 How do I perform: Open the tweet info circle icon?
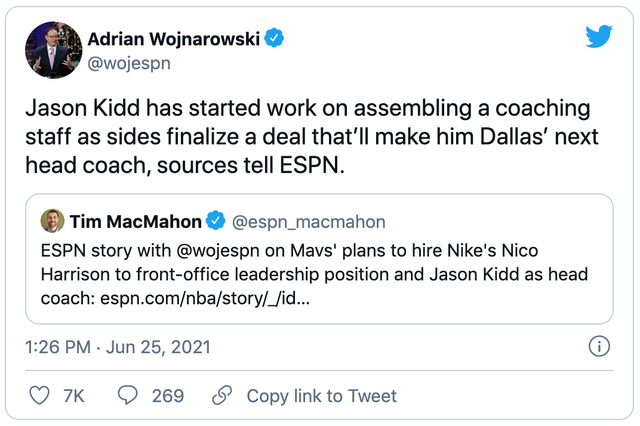coord(597,347)
